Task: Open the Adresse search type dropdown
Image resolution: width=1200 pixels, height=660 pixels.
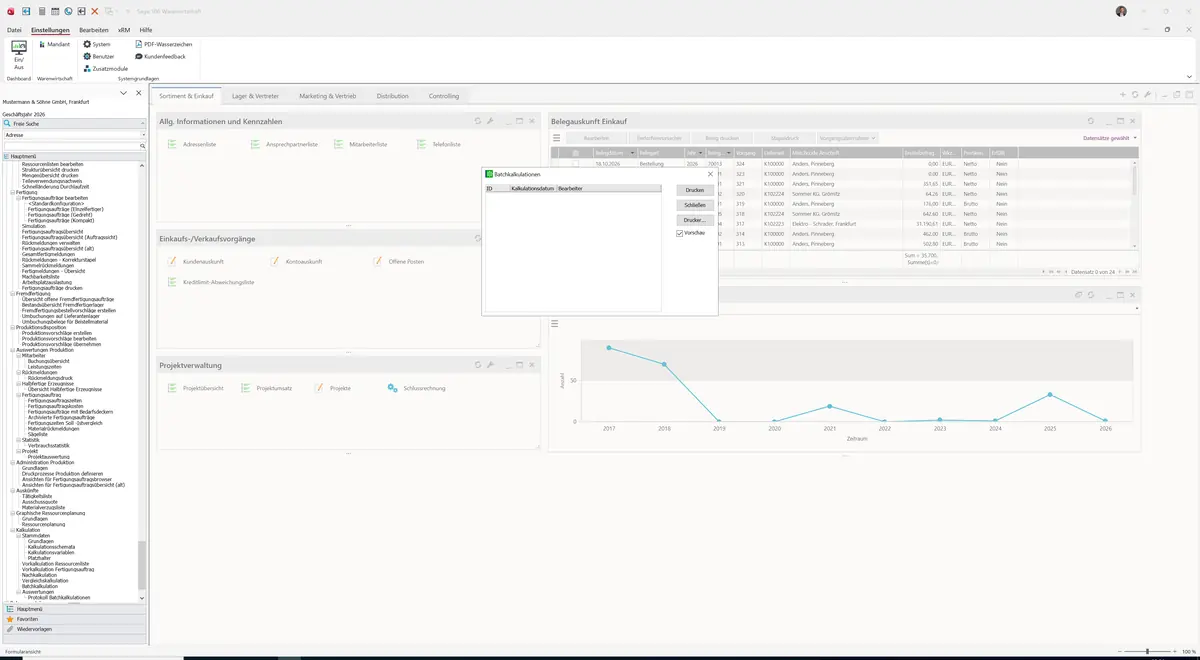Action: (143, 135)
